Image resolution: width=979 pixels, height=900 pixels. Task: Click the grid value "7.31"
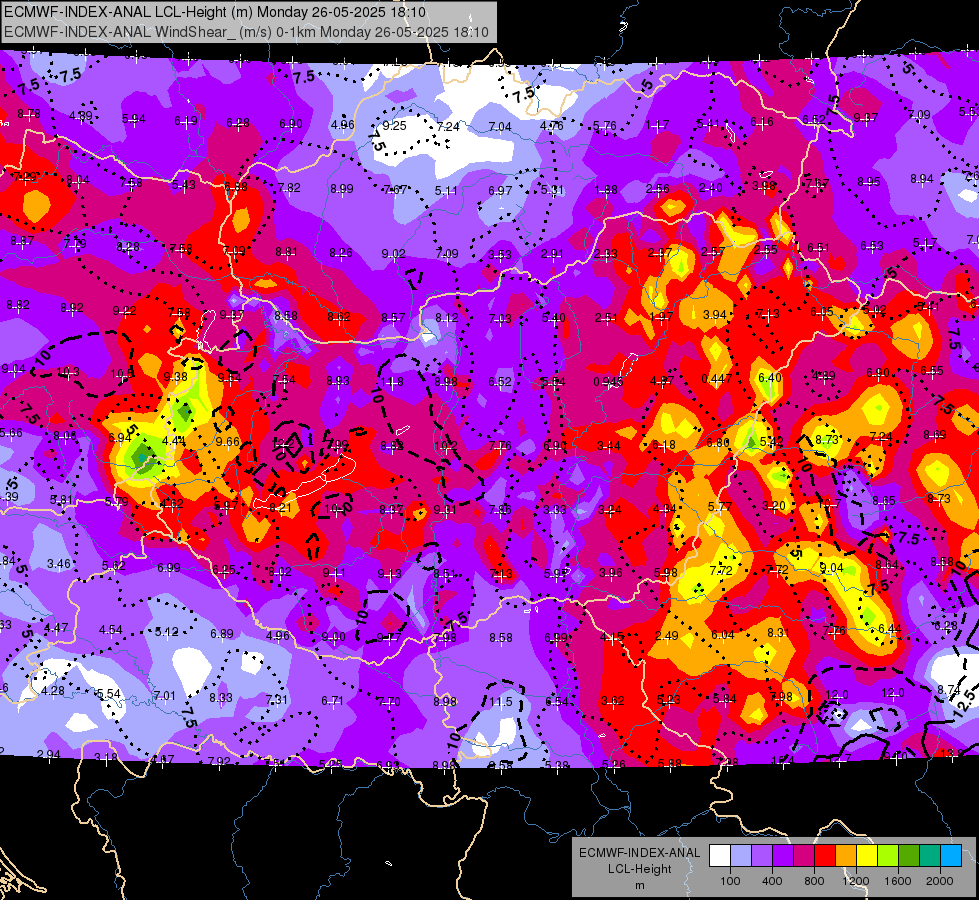[x=277, y=699]
